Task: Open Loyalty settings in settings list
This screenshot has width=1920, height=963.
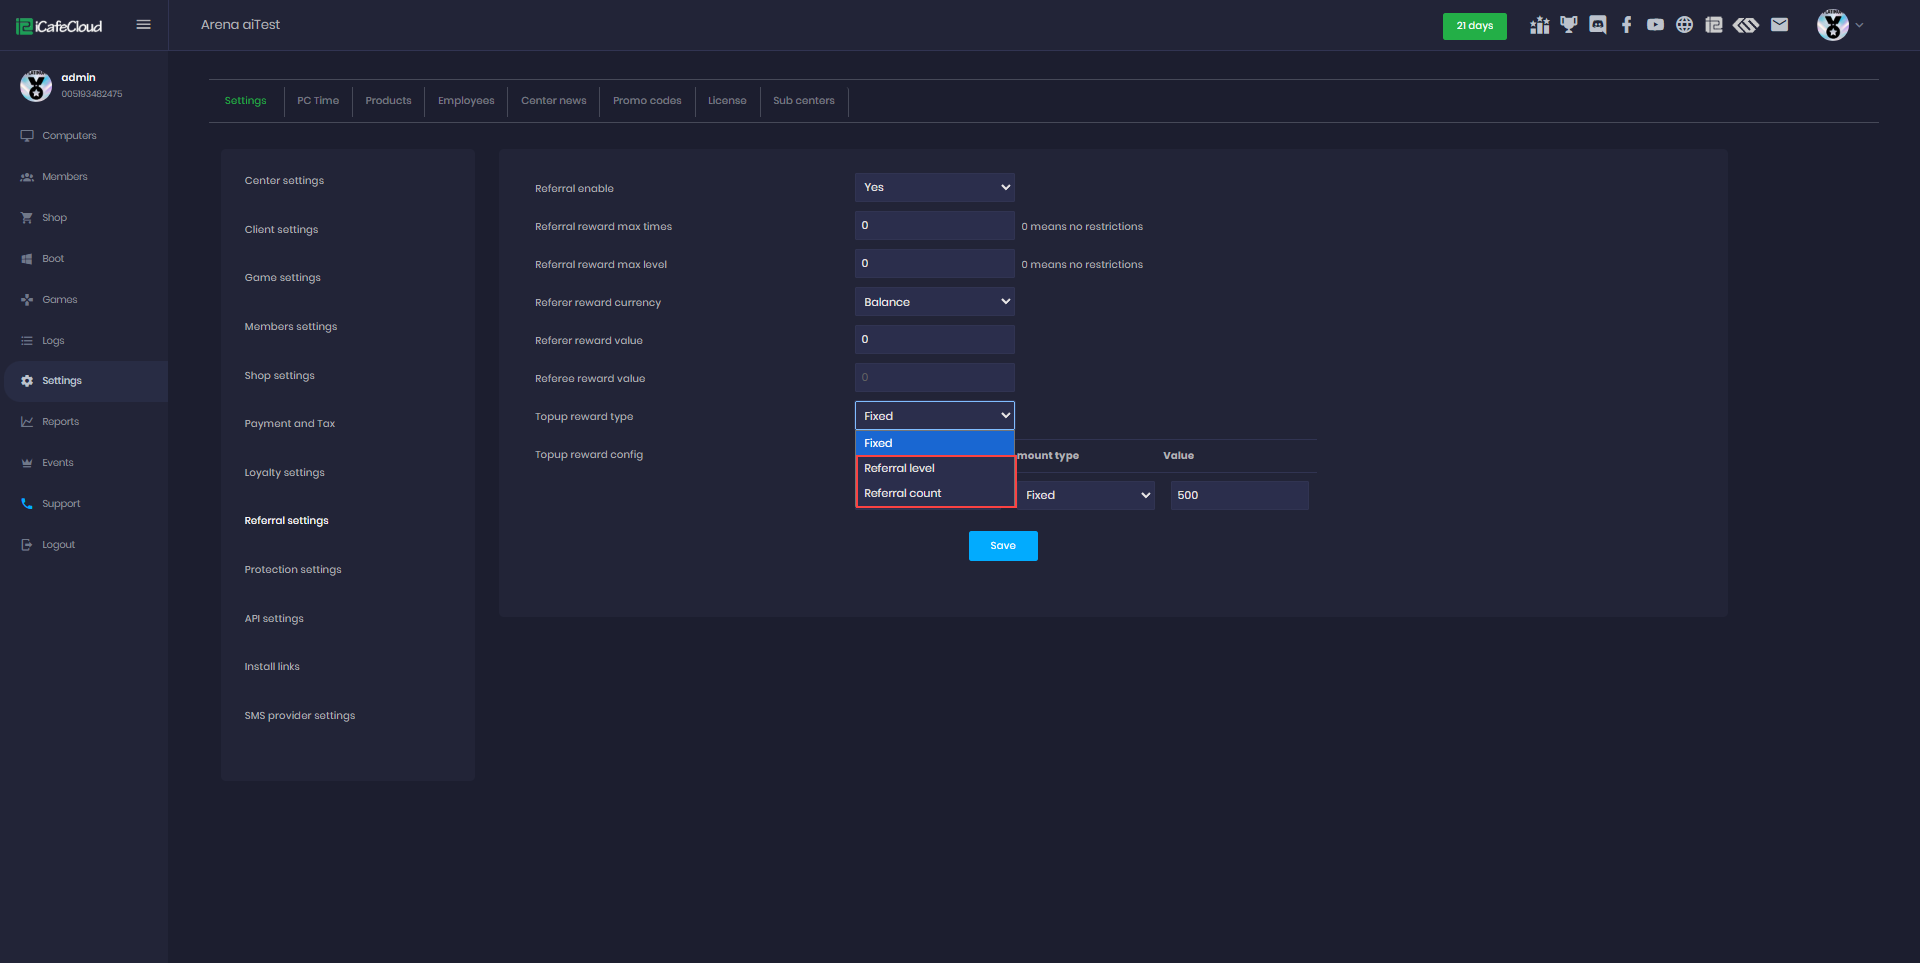Action: pos(285,473)
